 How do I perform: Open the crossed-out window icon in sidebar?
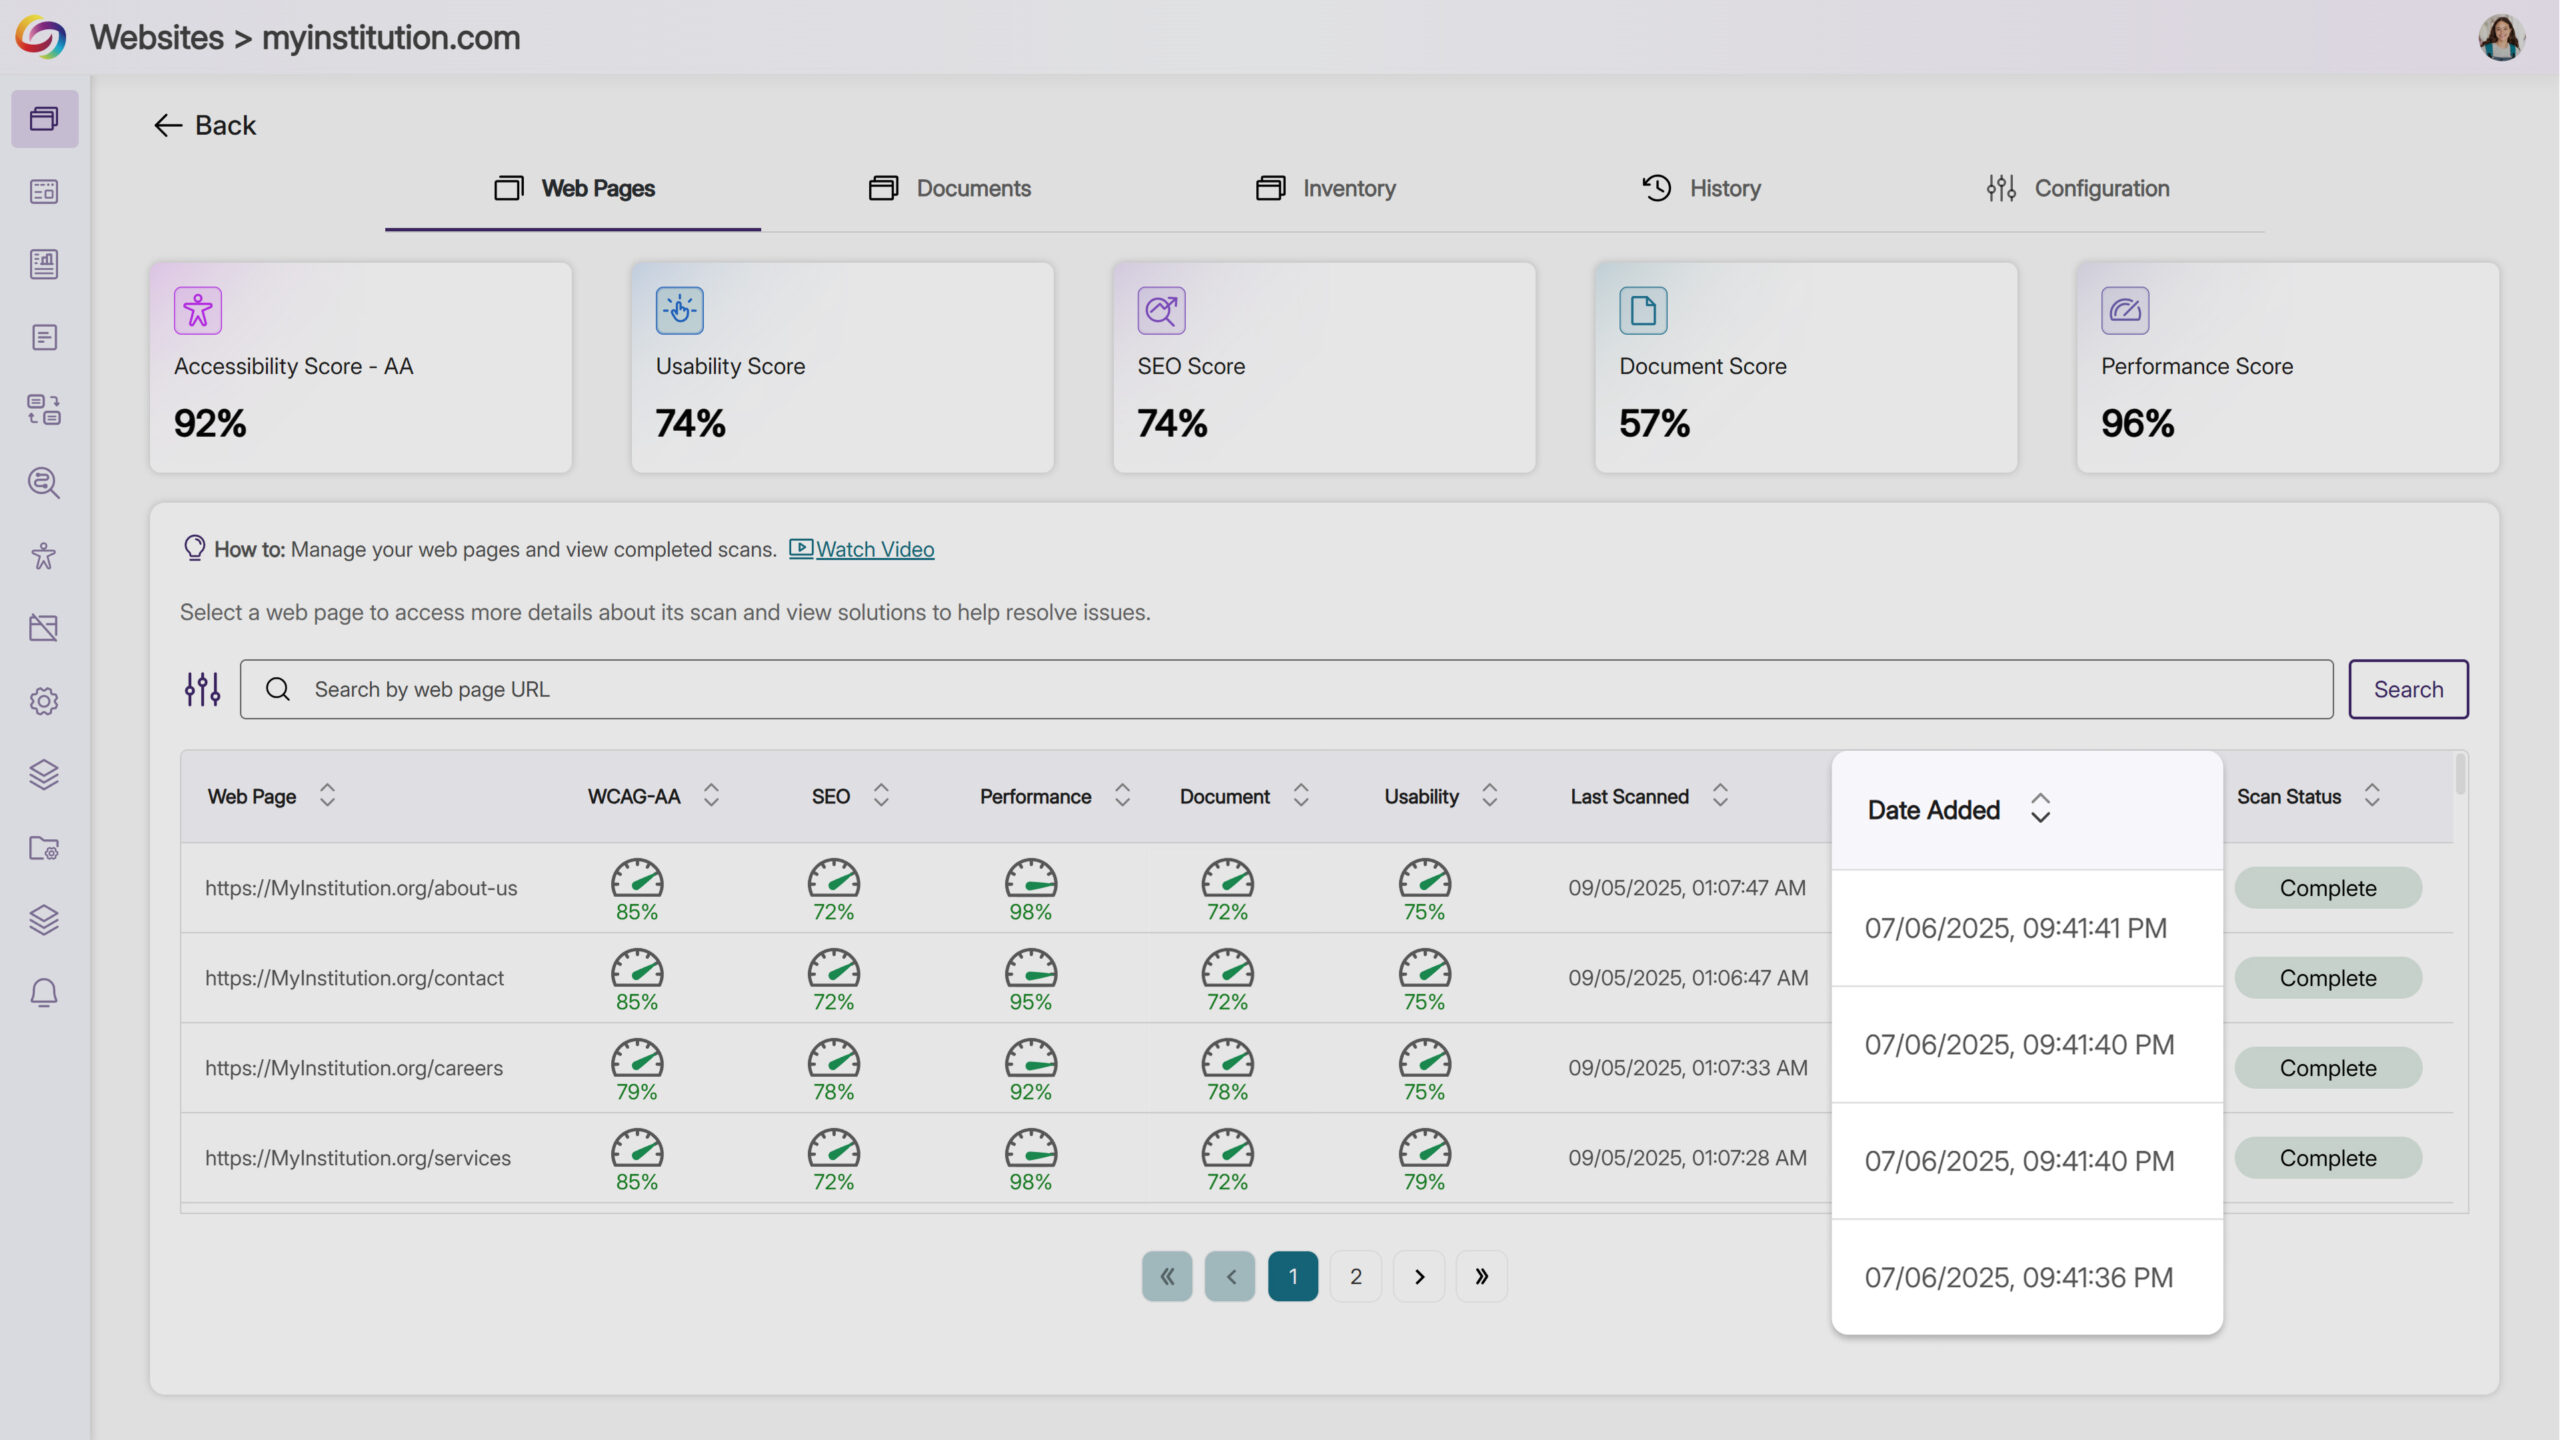(x=44, y=628)
